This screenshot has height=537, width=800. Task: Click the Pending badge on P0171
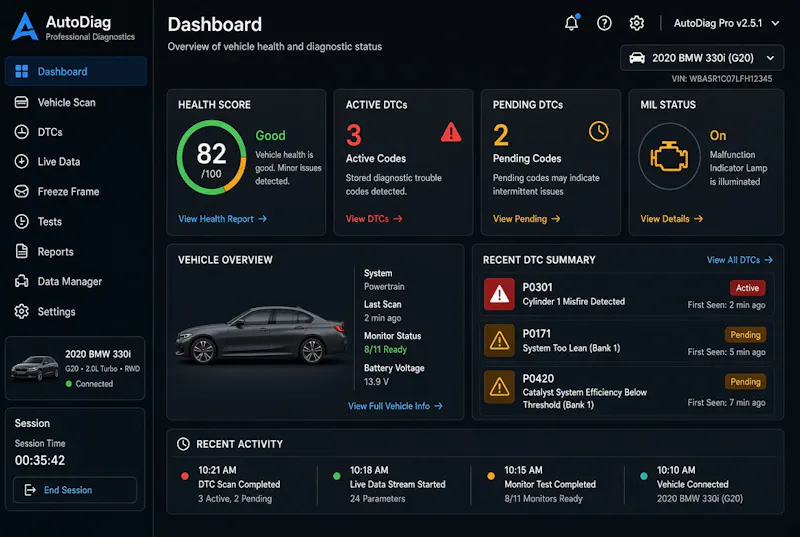pos(745,335)
